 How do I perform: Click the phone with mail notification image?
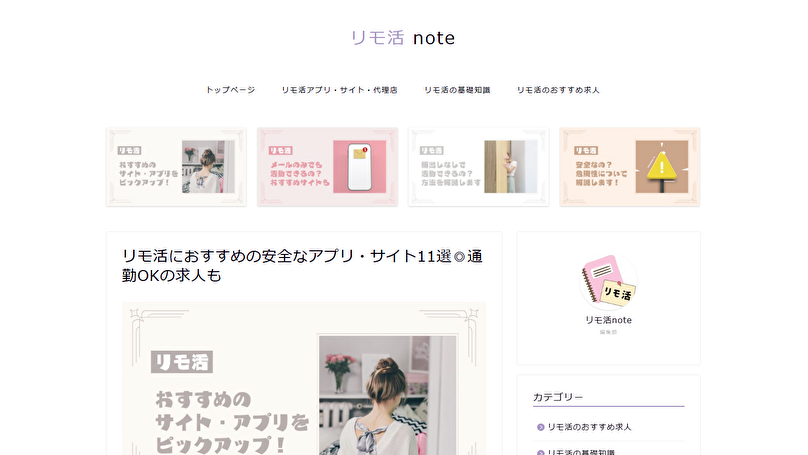click(x=360, y=167)
